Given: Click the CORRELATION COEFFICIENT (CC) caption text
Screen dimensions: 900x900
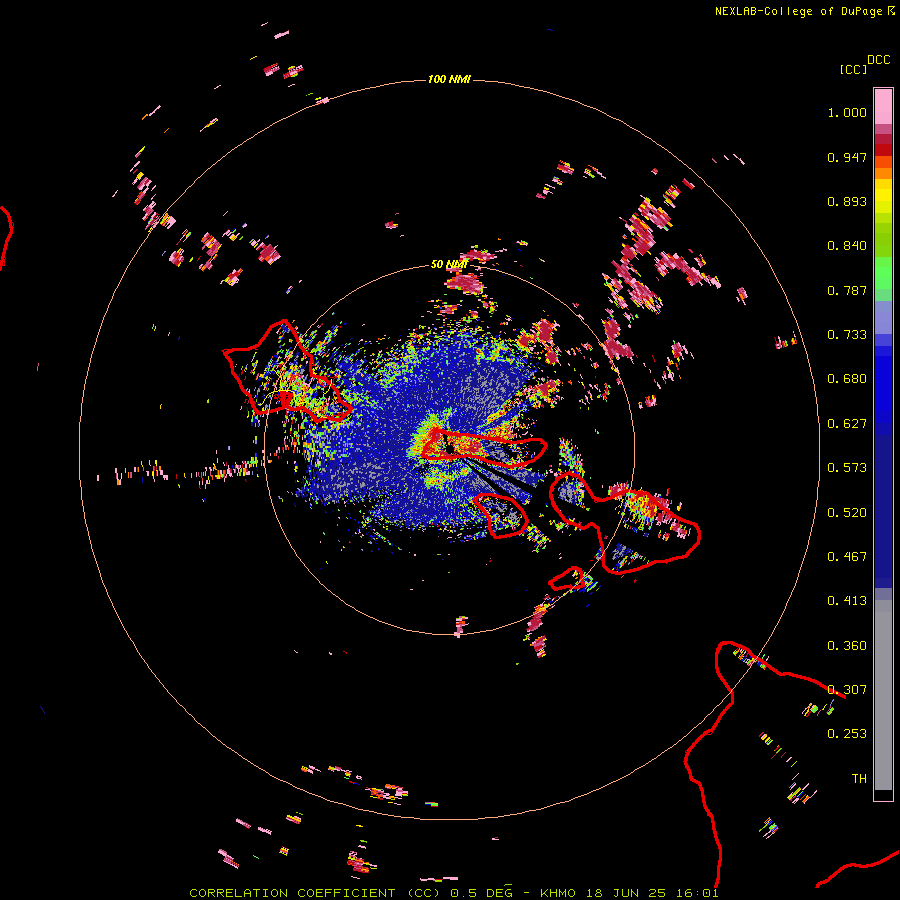Looking at the screenshot, I should point(316,893).
